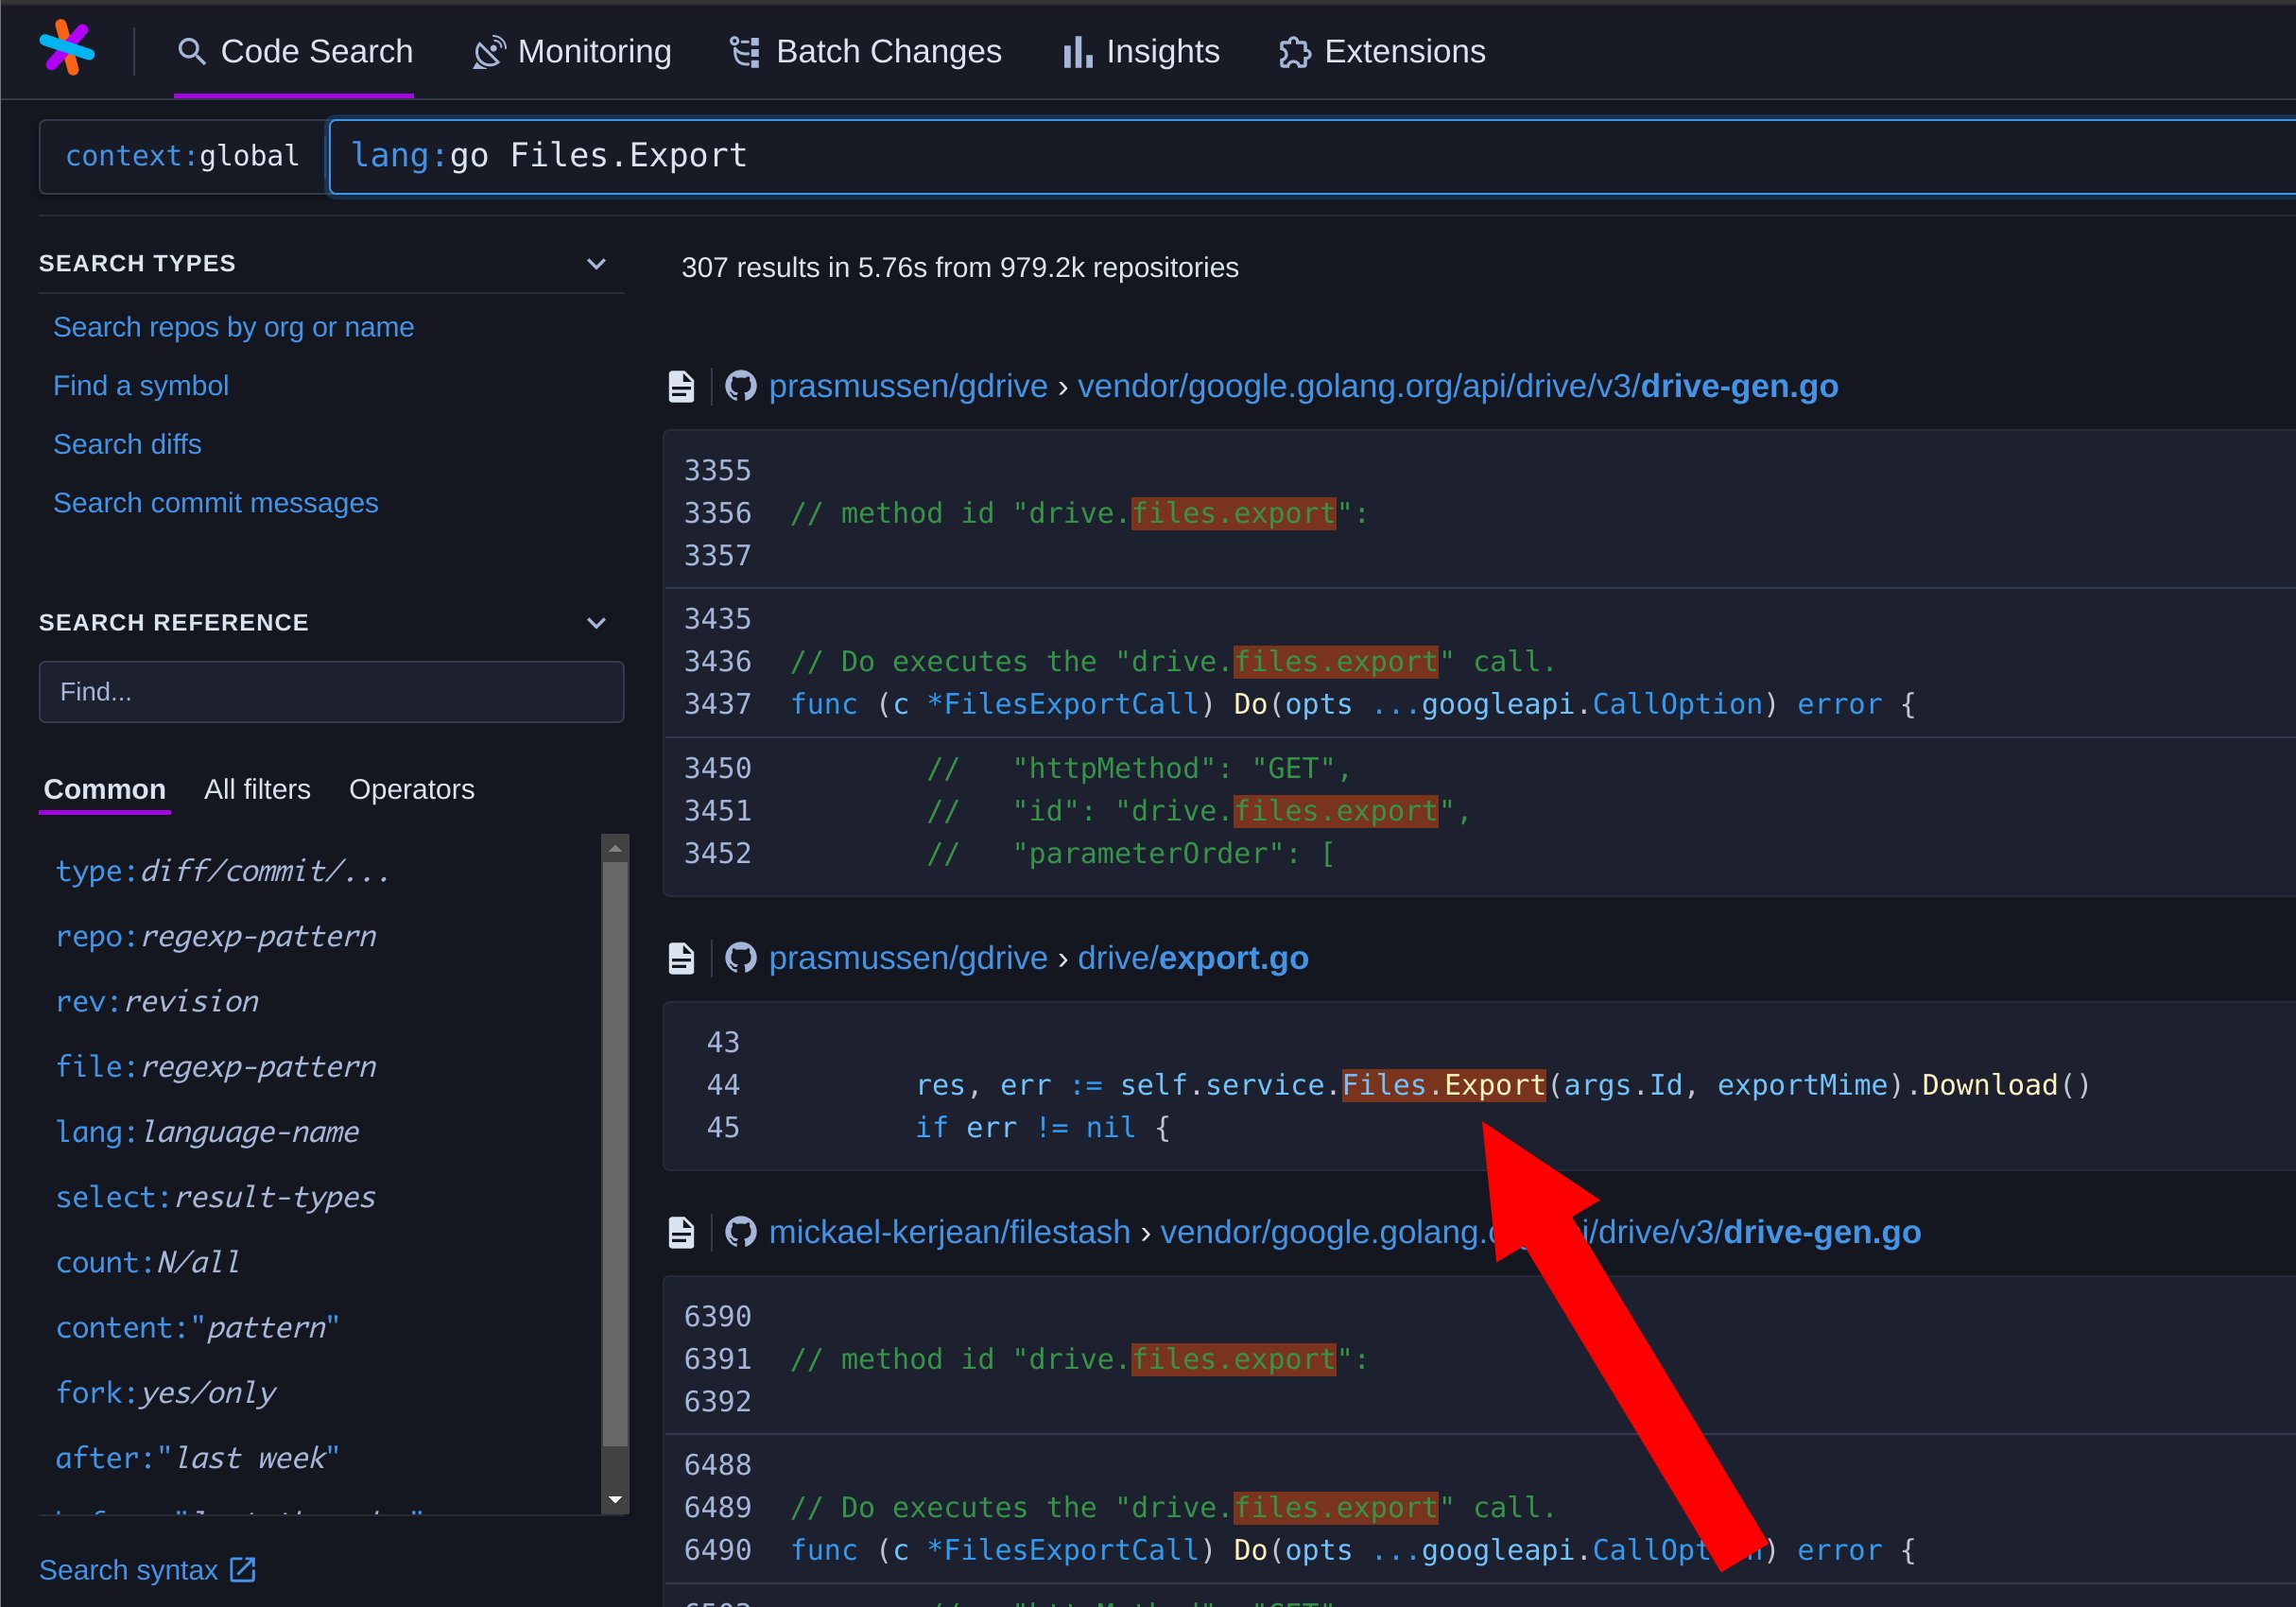Open drive/export.go file link
The width and height of the screenshot is (2296, 1607).
coord(1193,958)
